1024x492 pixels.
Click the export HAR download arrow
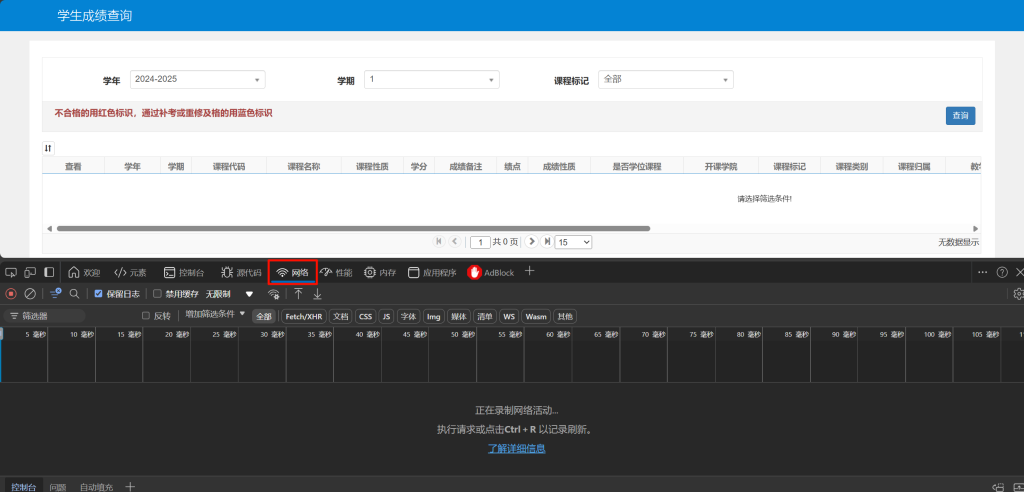(317, 294)
